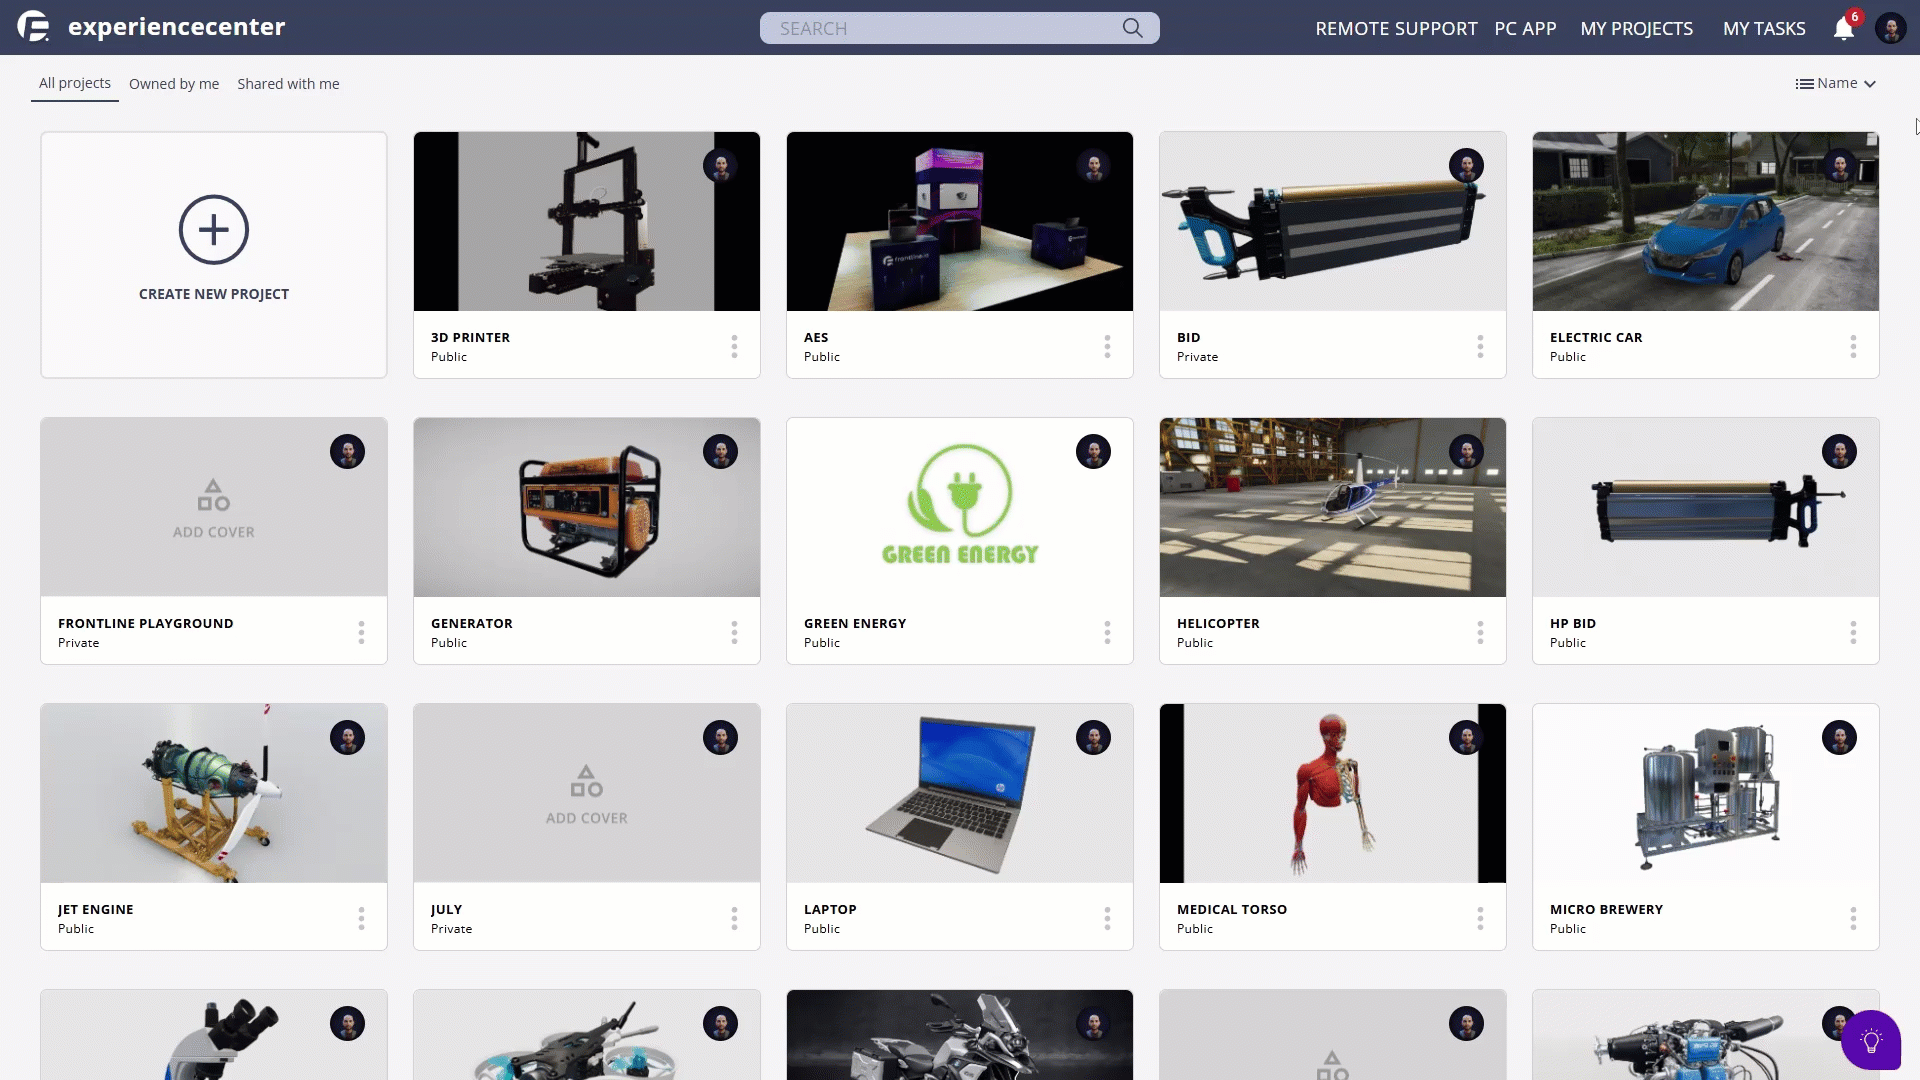This screenshot has height=1080, width=1920.
Task: Expand the Name sort dropdown
Action: [x=1836, y=84]
